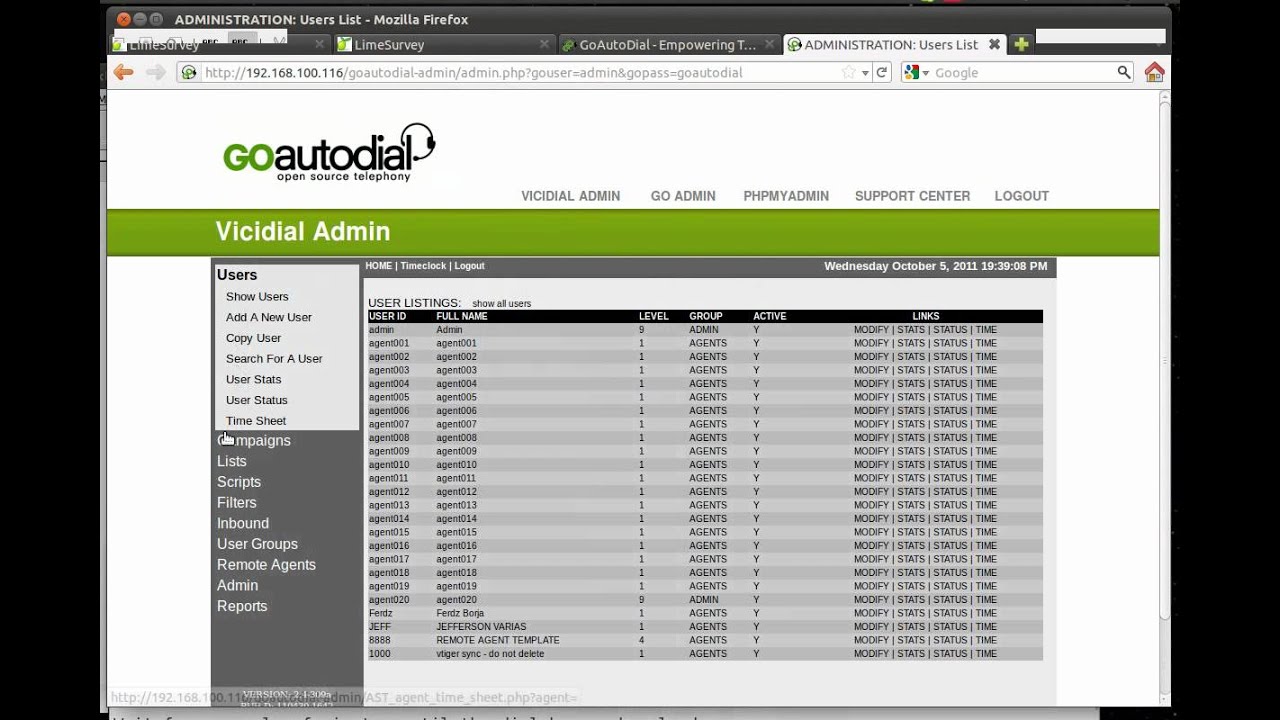Open Search For A User
1280x720 pixels.
[274, 359]
